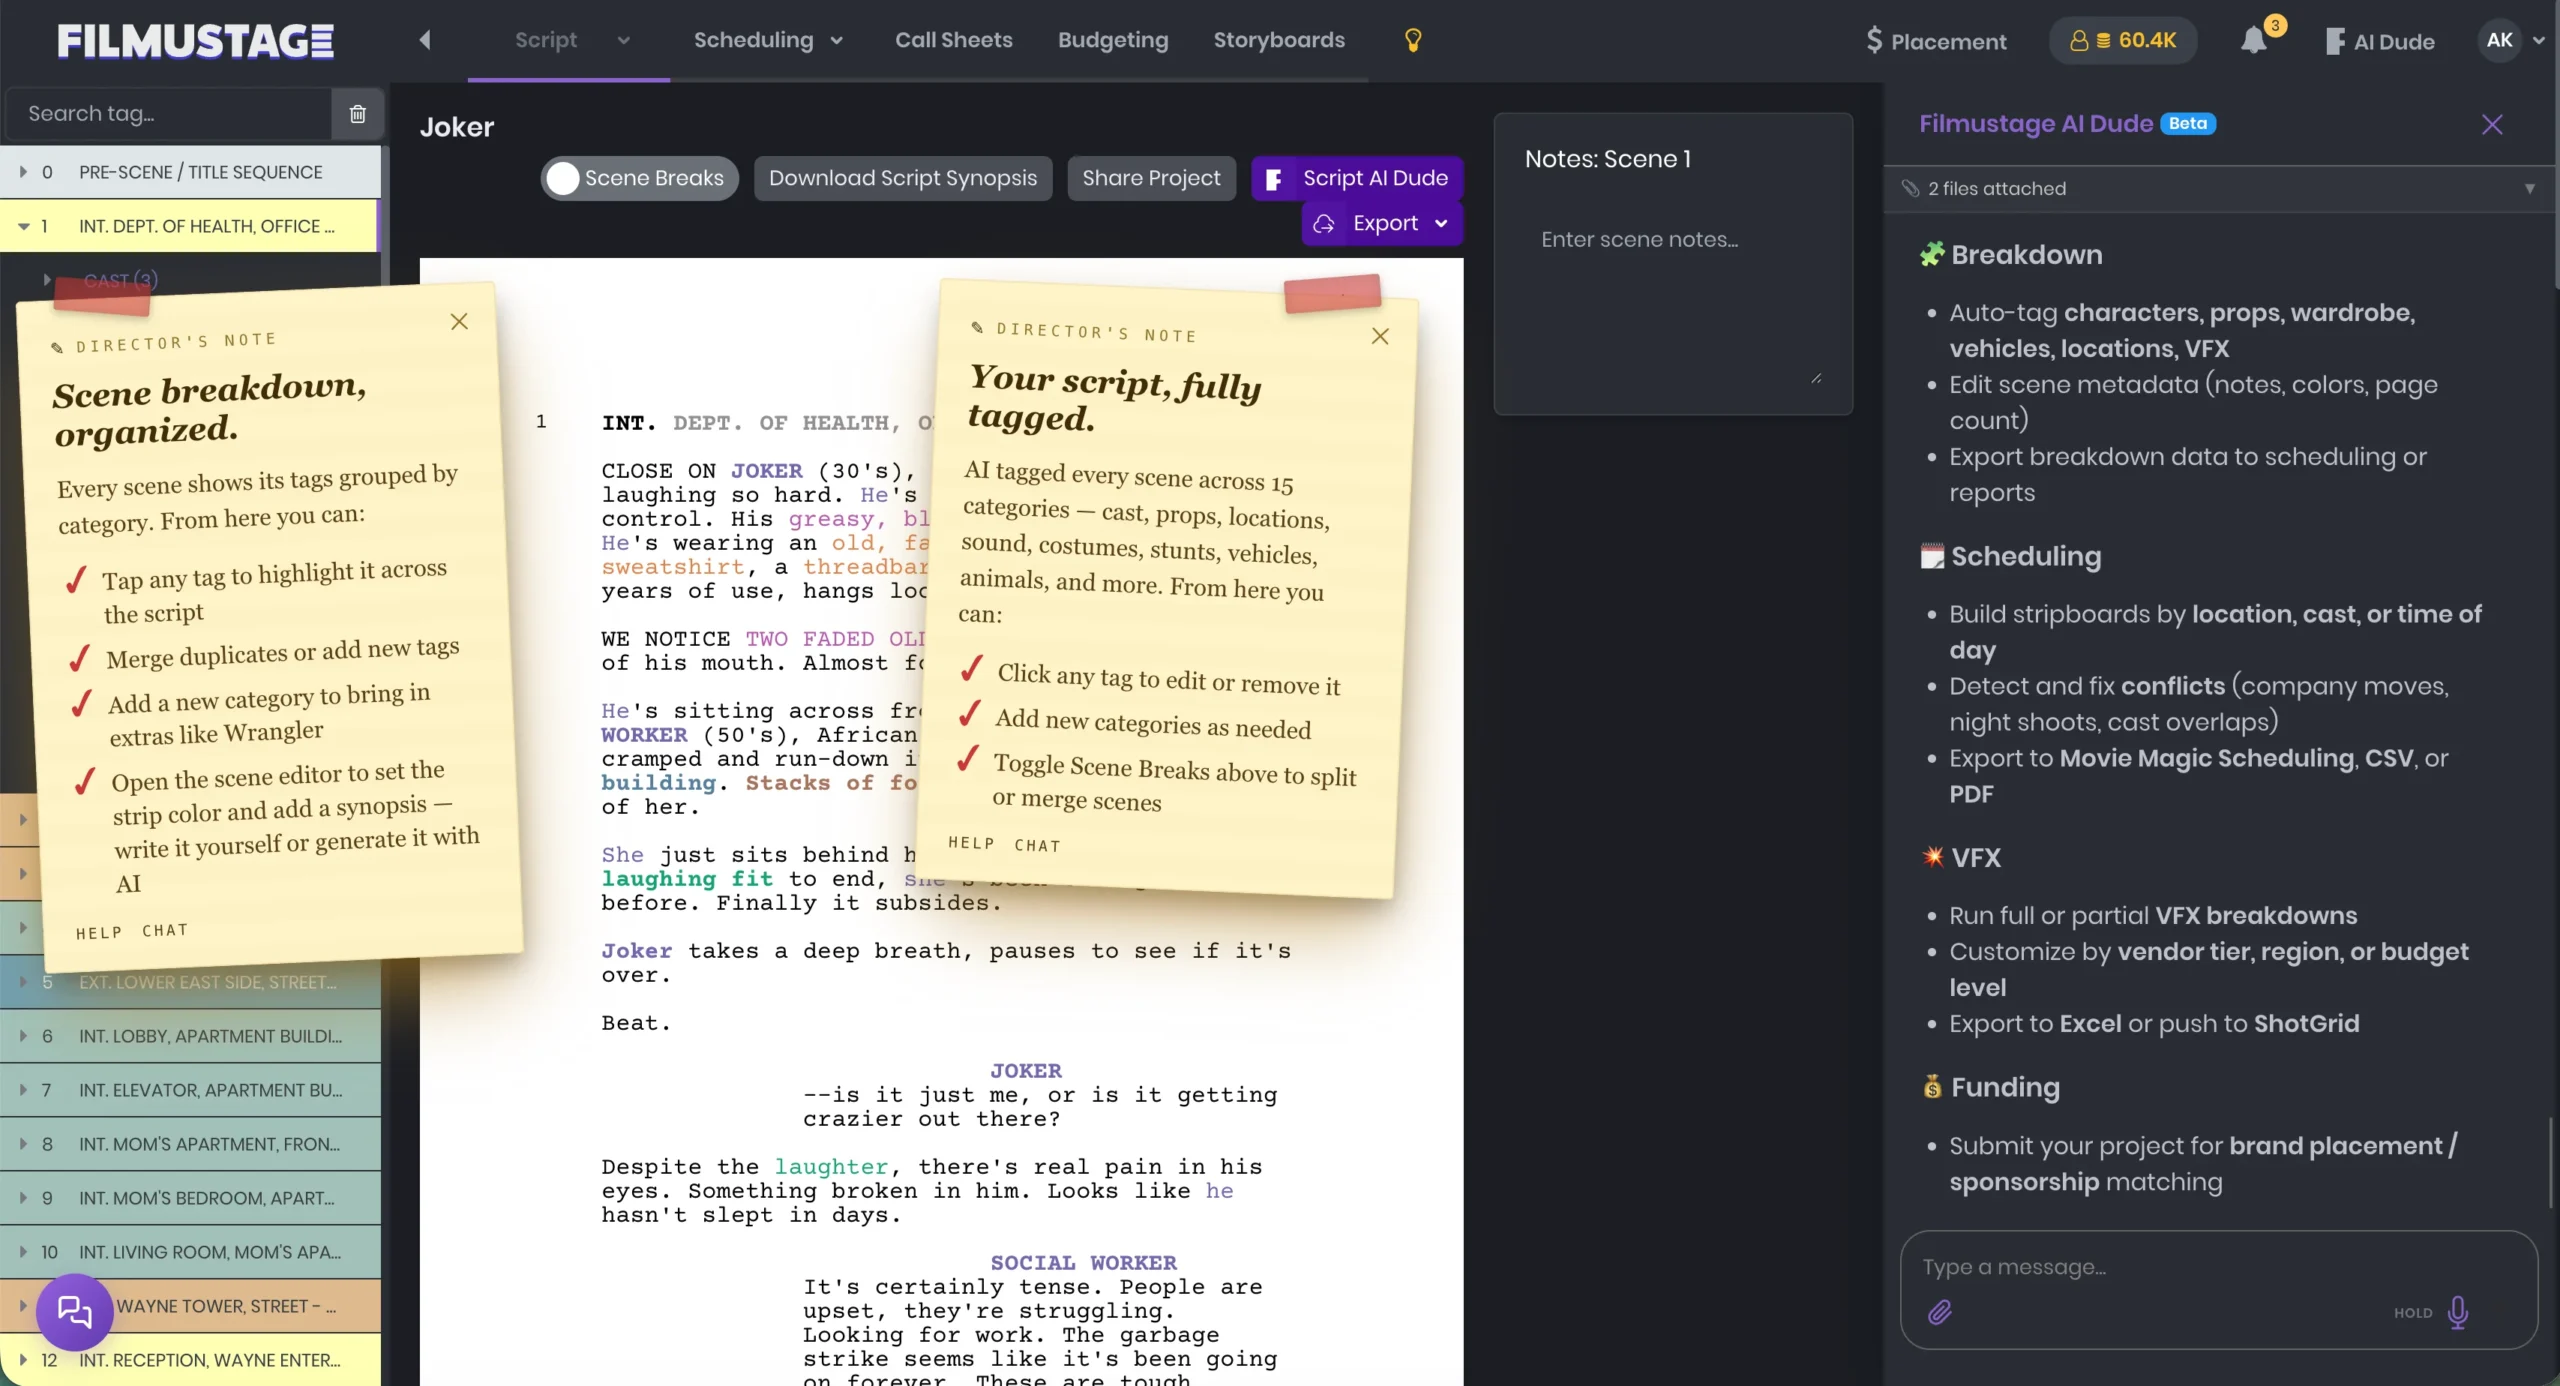Click the JOKER tag in CLOSE ON line
The width and height of the screenshot is (2560, 1386).
point(766,471)
